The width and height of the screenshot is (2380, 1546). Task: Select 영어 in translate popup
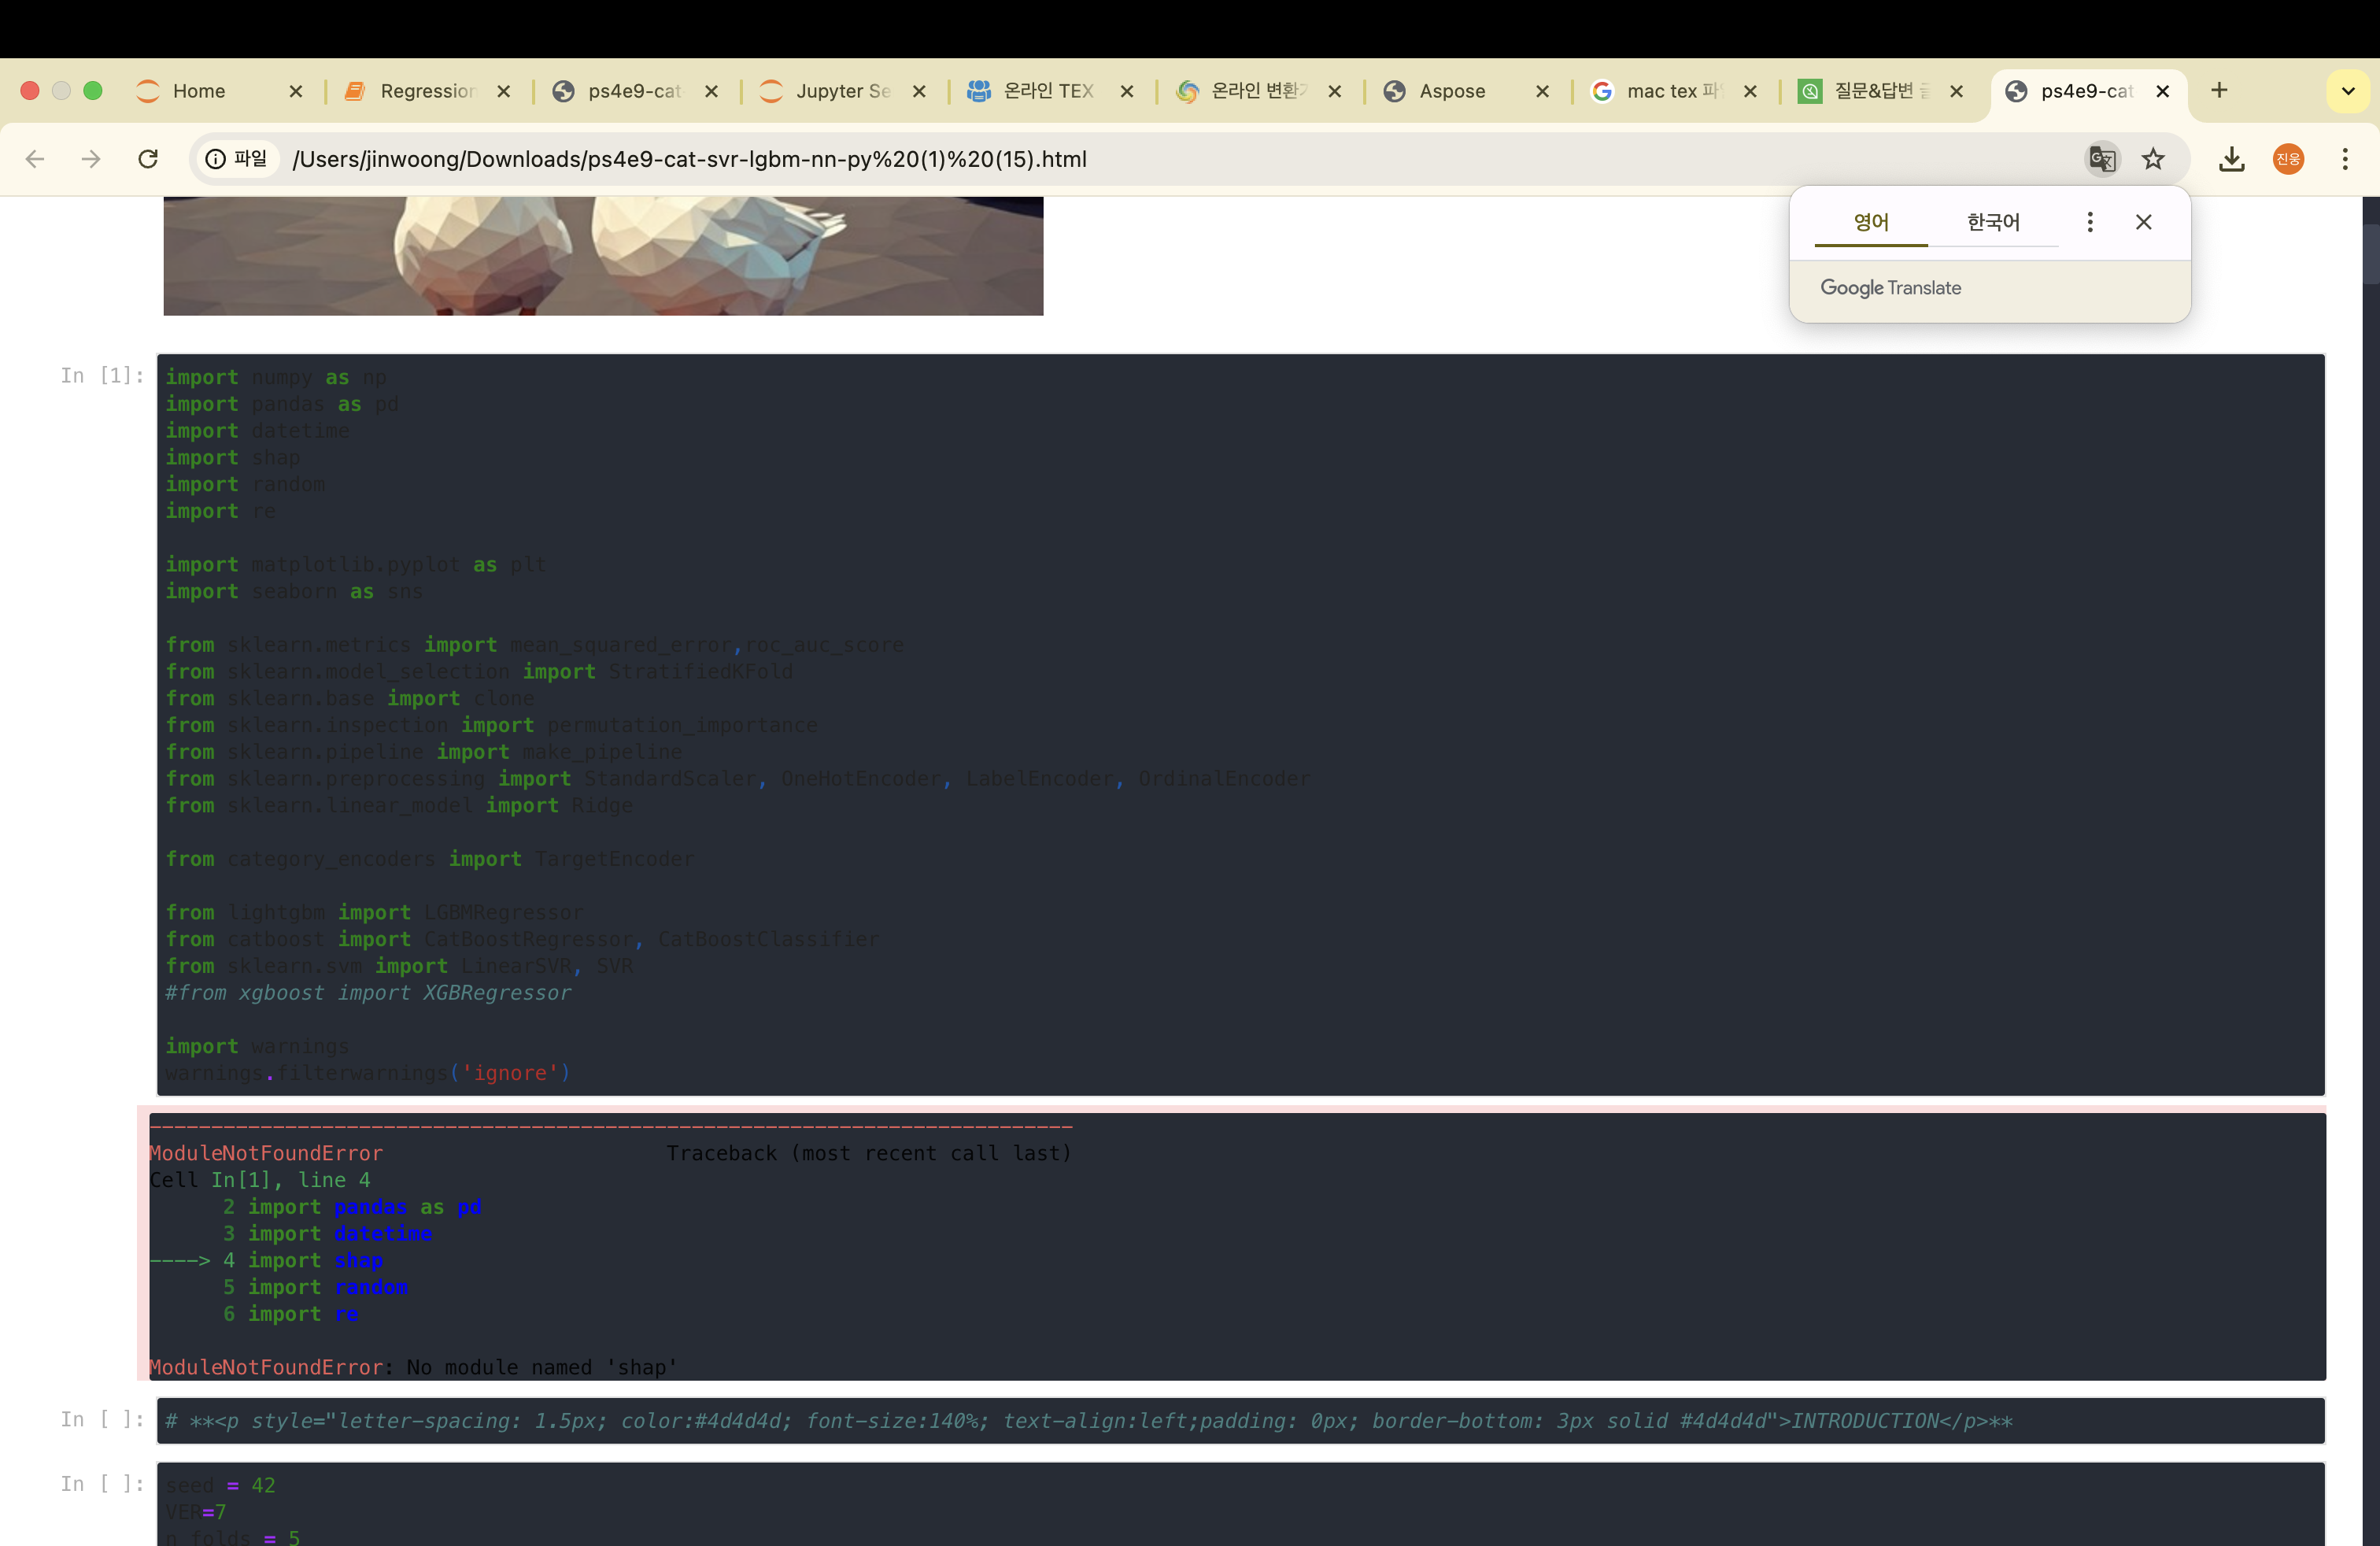click(1871, 222)
